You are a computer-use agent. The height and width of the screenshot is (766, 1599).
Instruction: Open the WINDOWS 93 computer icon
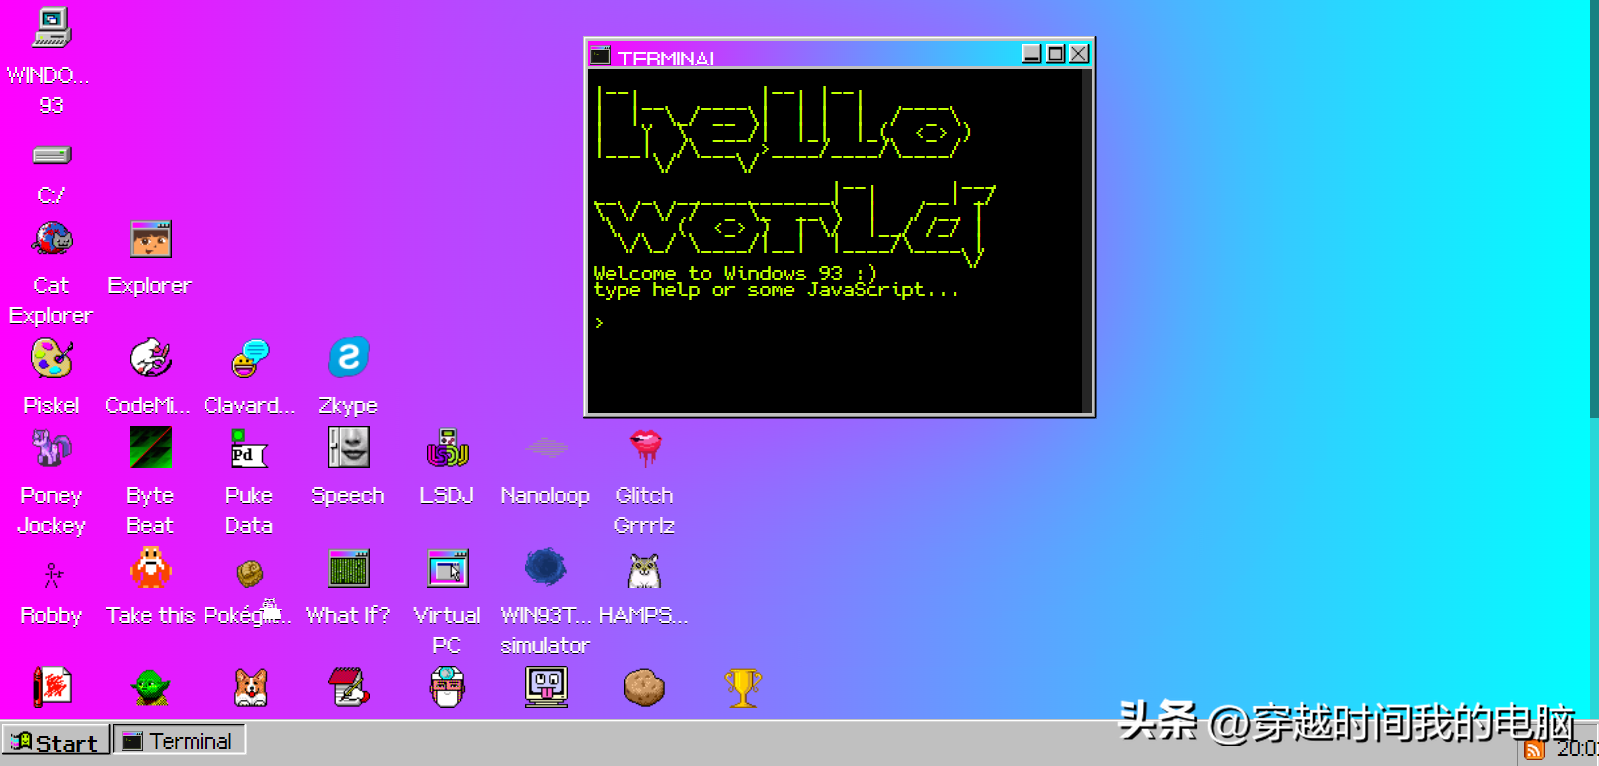tap(50, 28)
